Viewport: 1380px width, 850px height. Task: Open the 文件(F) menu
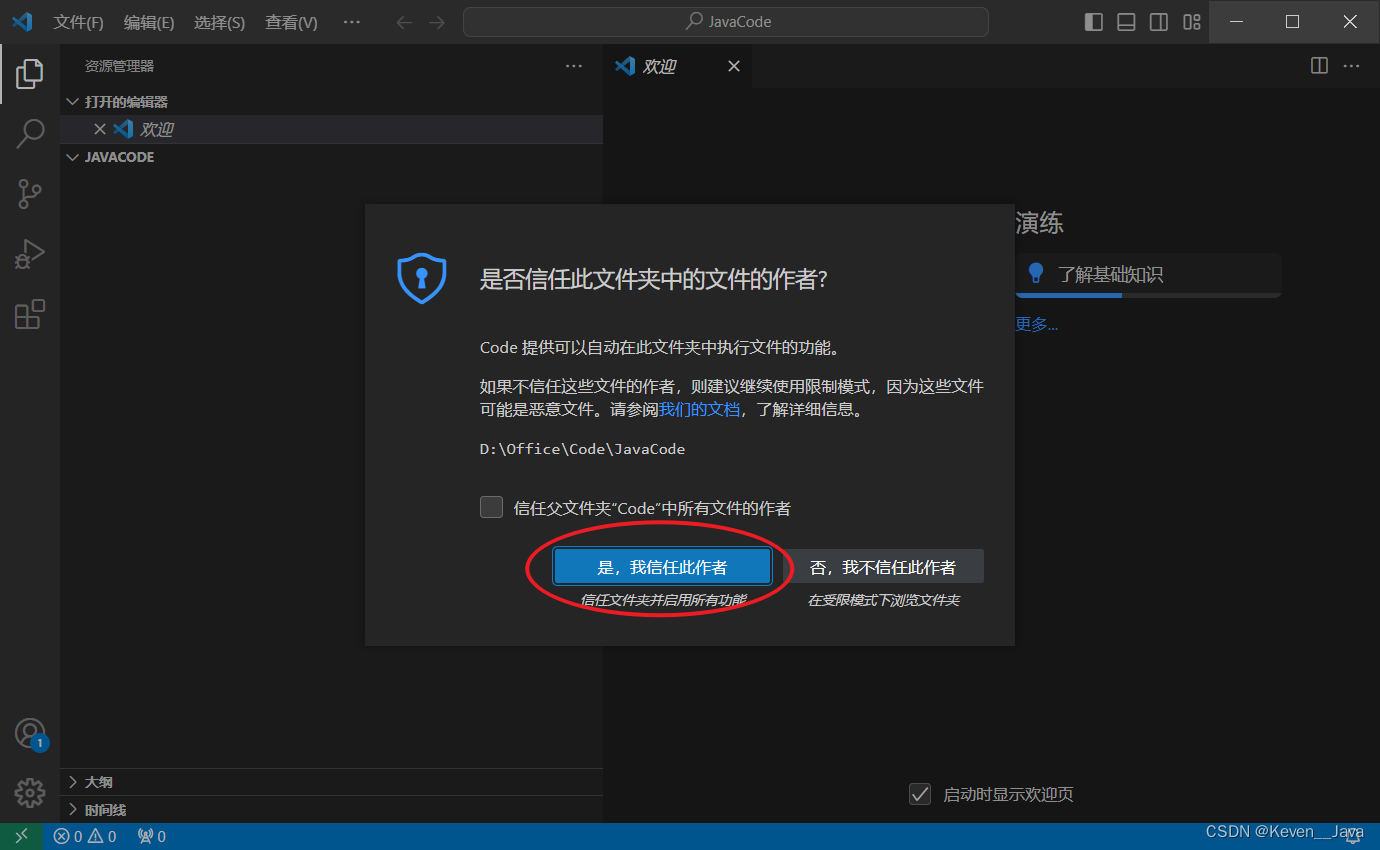pyautogui.click(x=78, y=22)
